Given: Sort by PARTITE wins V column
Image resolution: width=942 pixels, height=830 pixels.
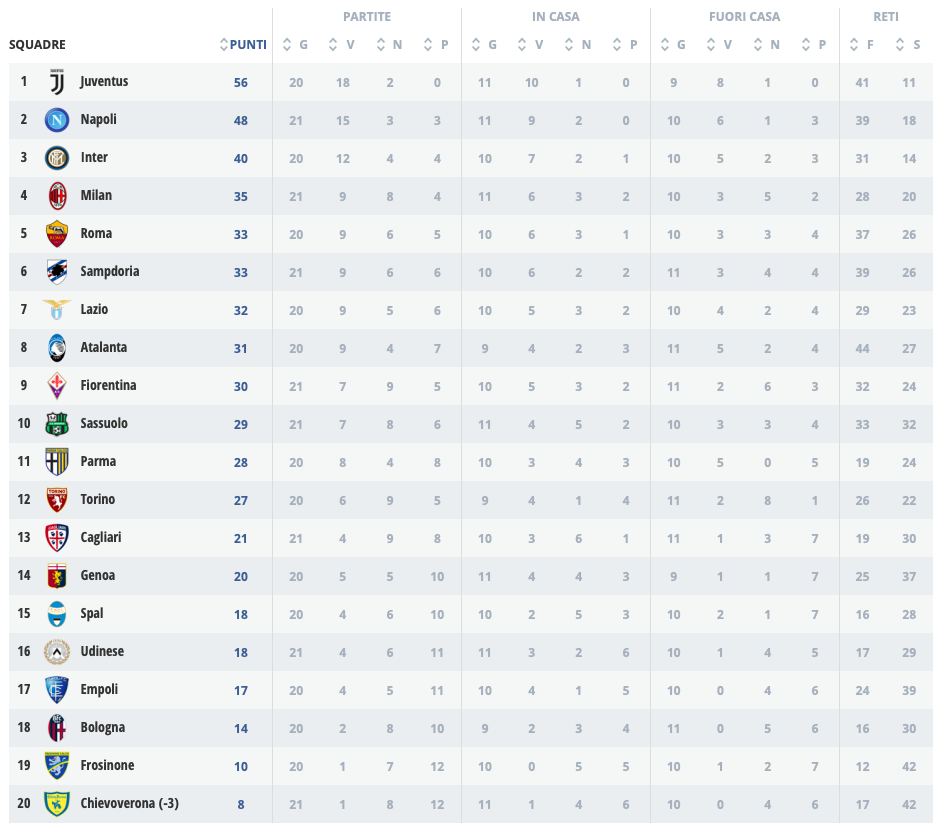Looking at the screenshot, I should [x=342, y=44].
